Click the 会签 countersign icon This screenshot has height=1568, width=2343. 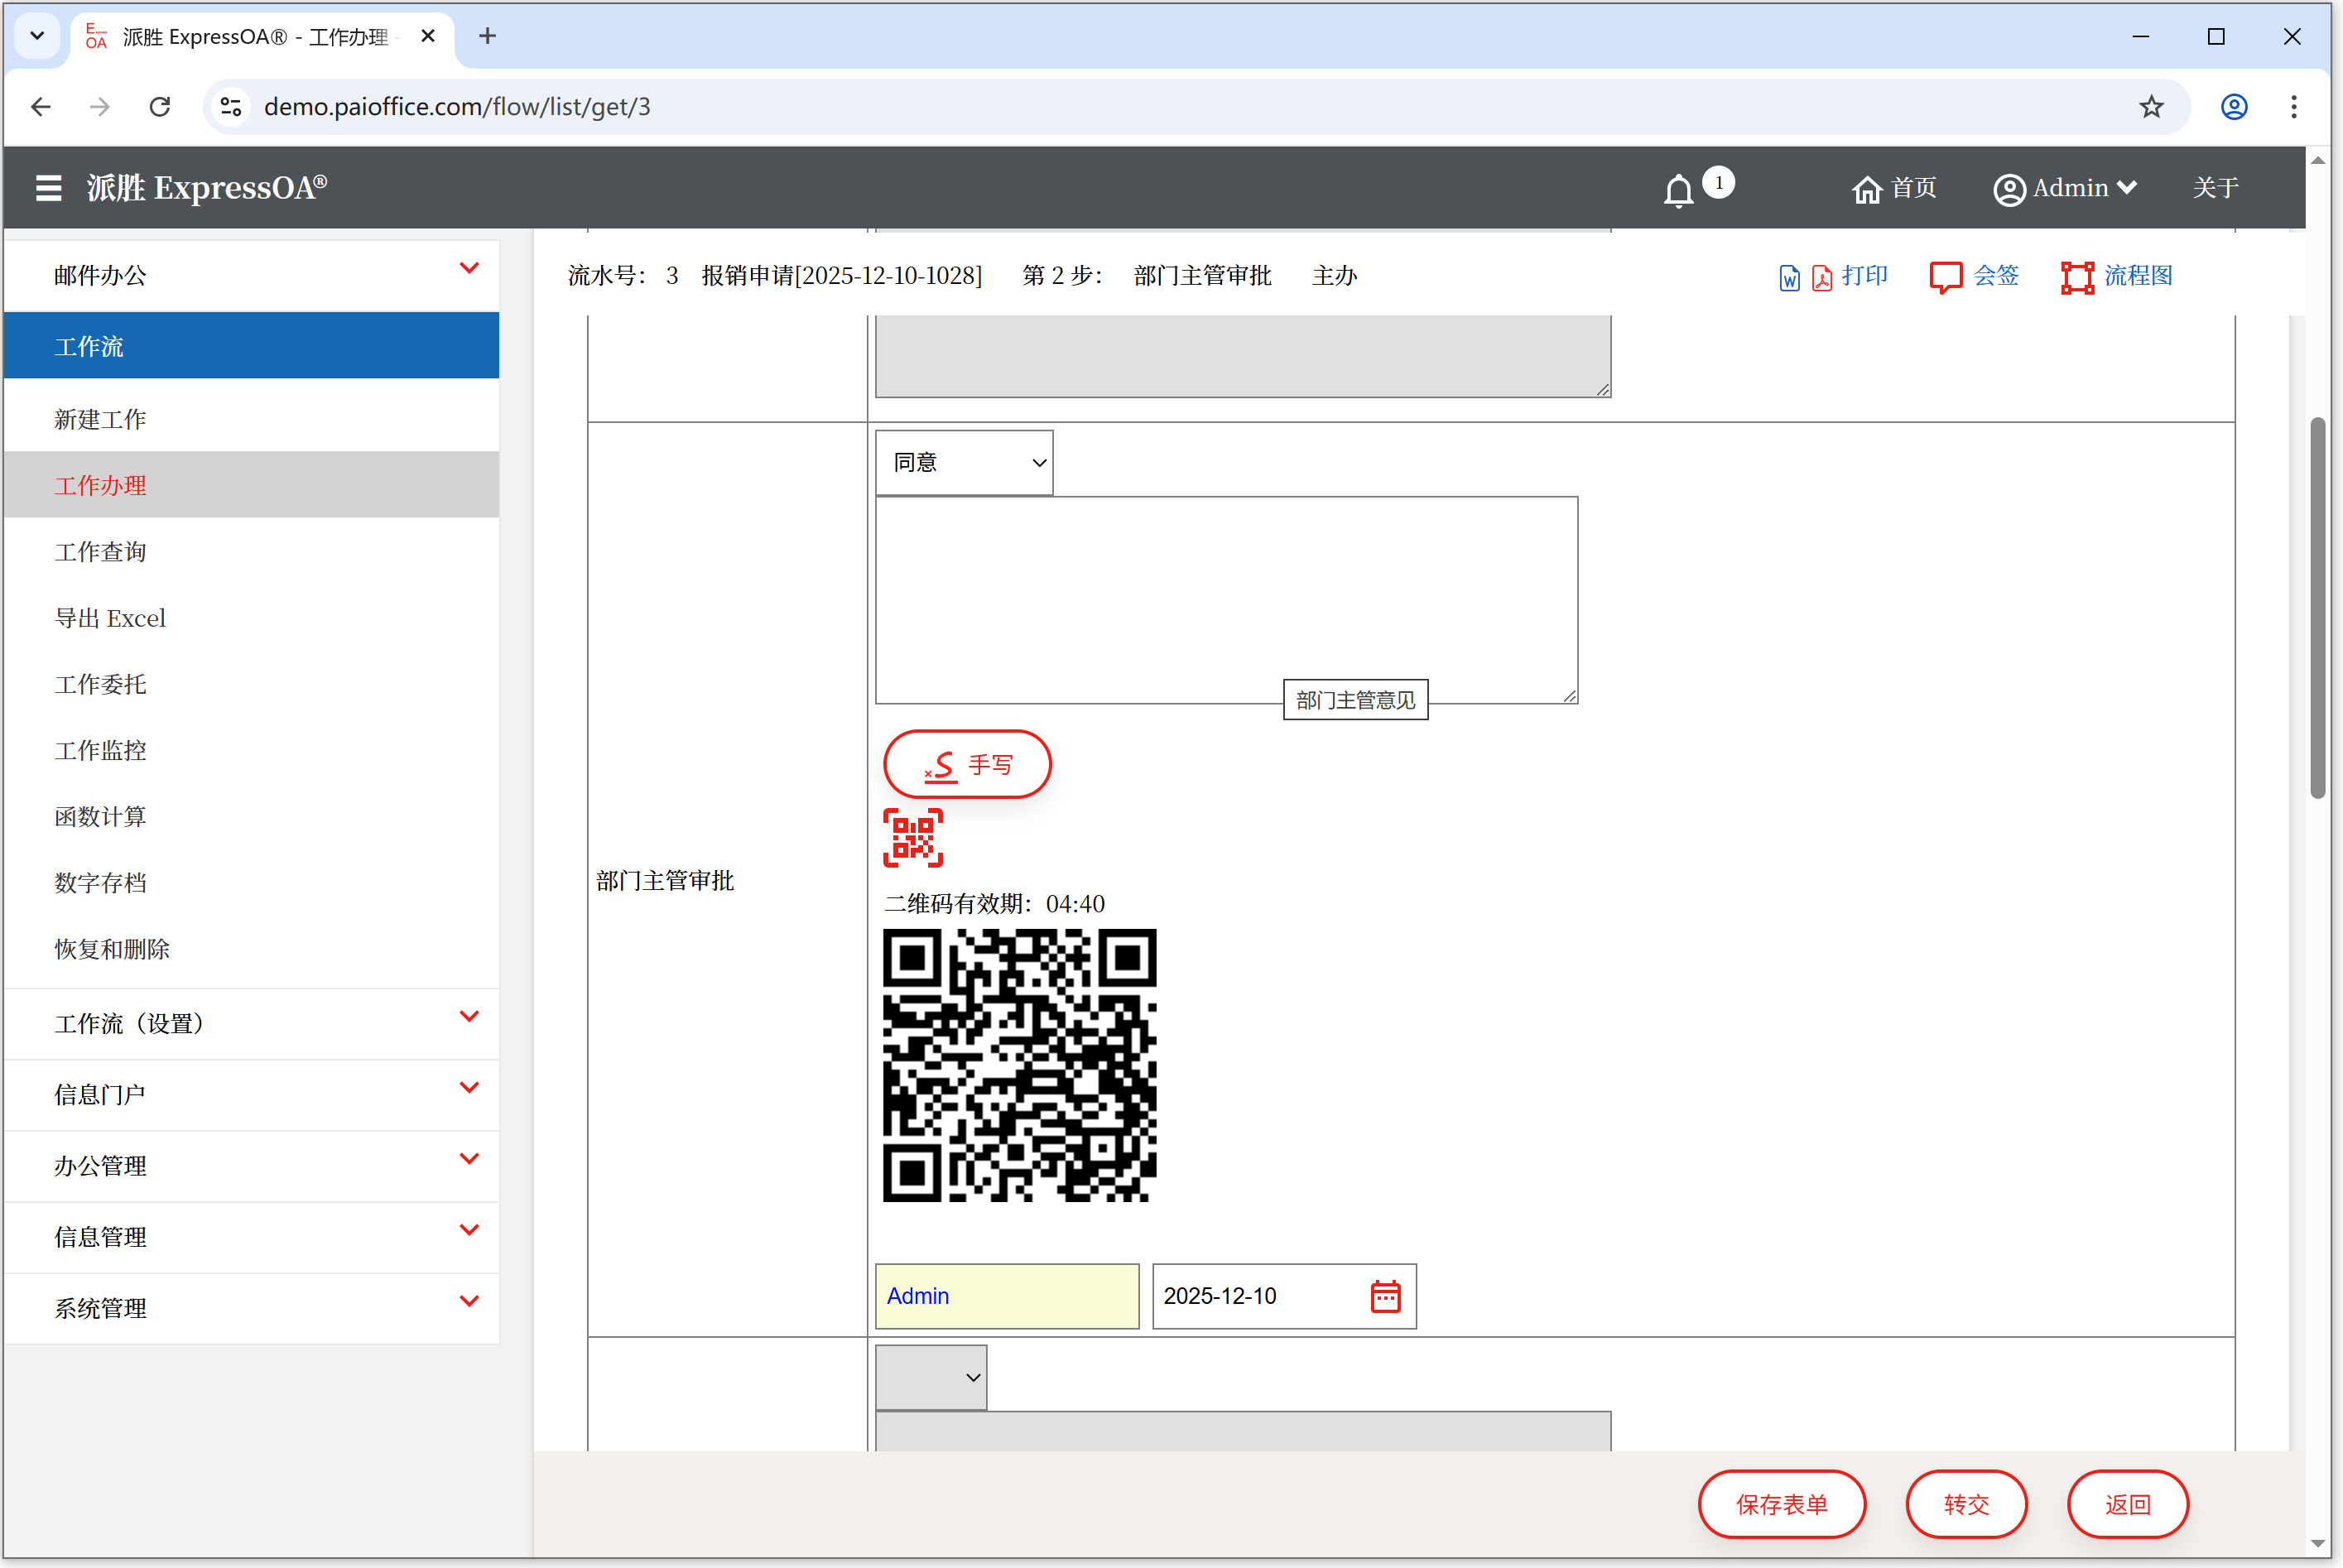(1945, 277)
